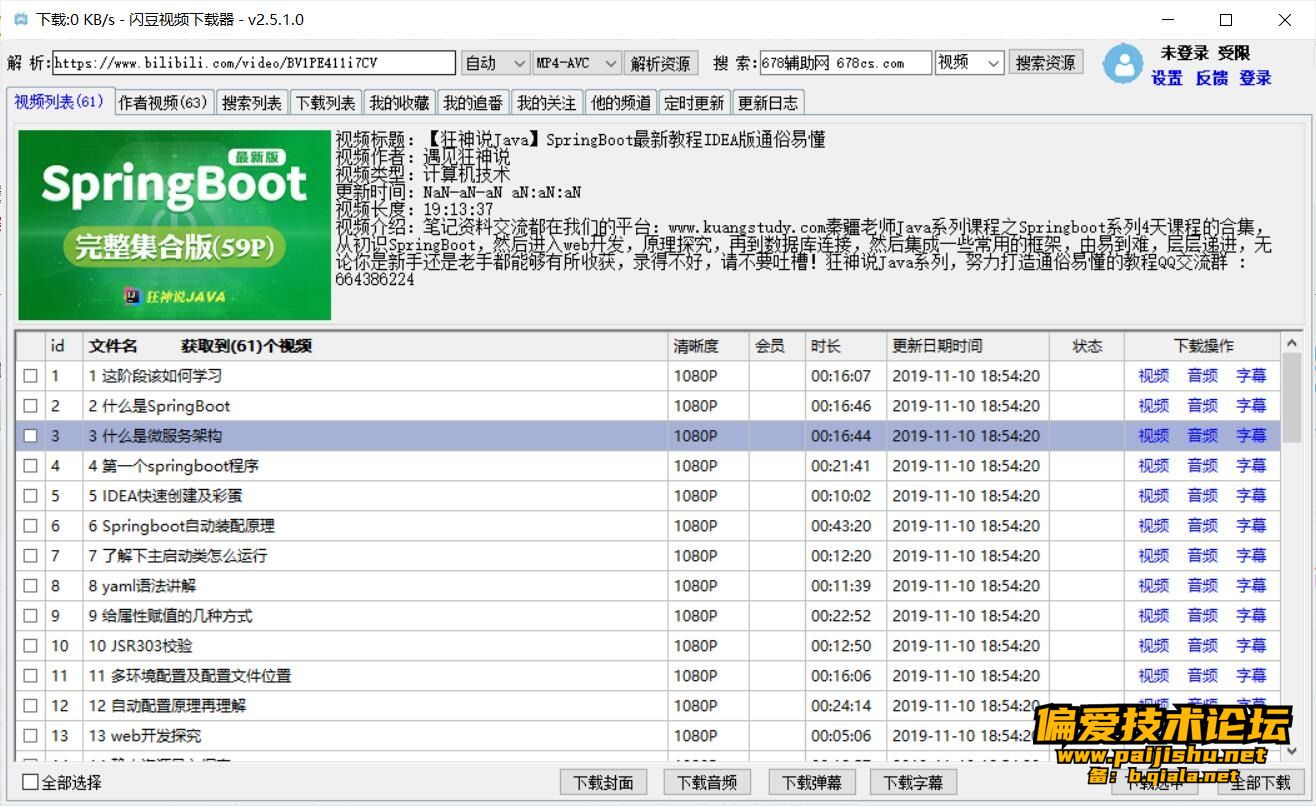Download 视频 for row 8 yaml语法讲解
This screenshot has height=806, width=1316.
click(1153, 586)
